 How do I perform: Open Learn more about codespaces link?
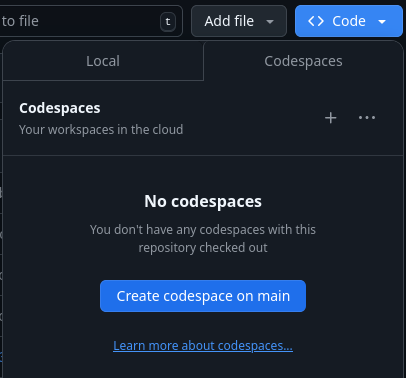point(203,346)
